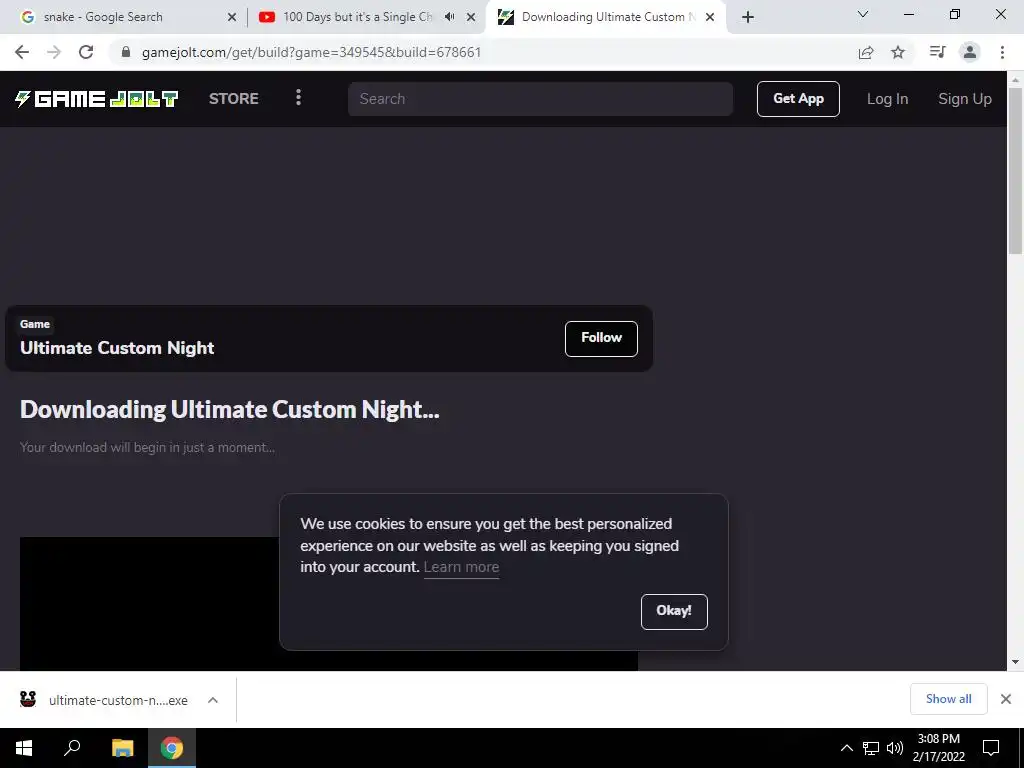Open the downloaded ultimate-custom-n....exe file

[x=104, y=700]
